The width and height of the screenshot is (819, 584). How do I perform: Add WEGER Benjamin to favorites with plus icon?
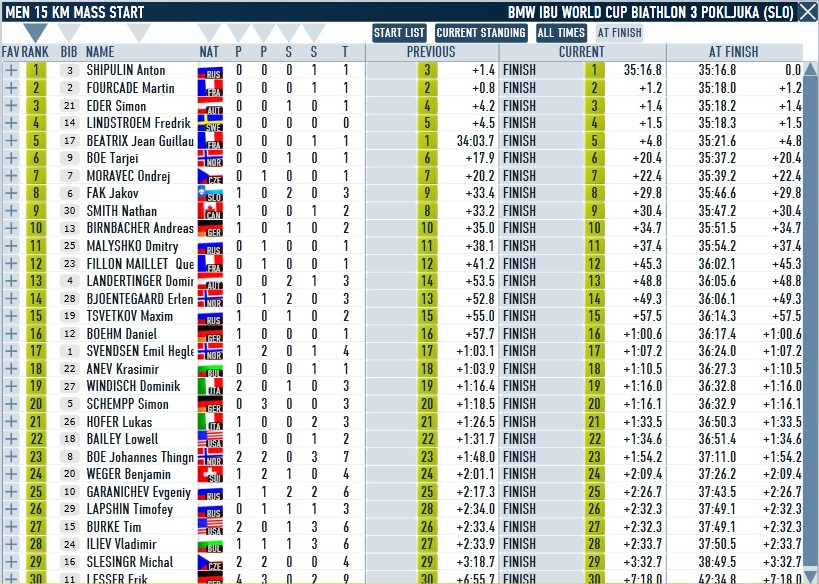click(x=10, y=474)
